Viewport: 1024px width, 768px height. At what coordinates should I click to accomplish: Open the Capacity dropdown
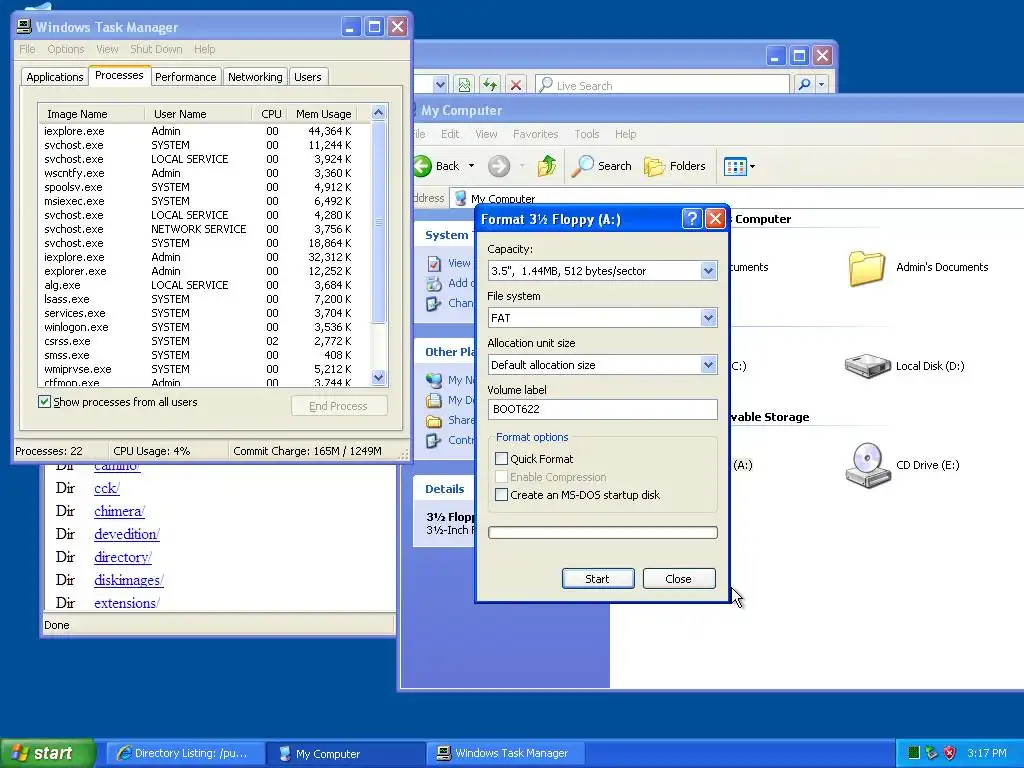[709, 271]
